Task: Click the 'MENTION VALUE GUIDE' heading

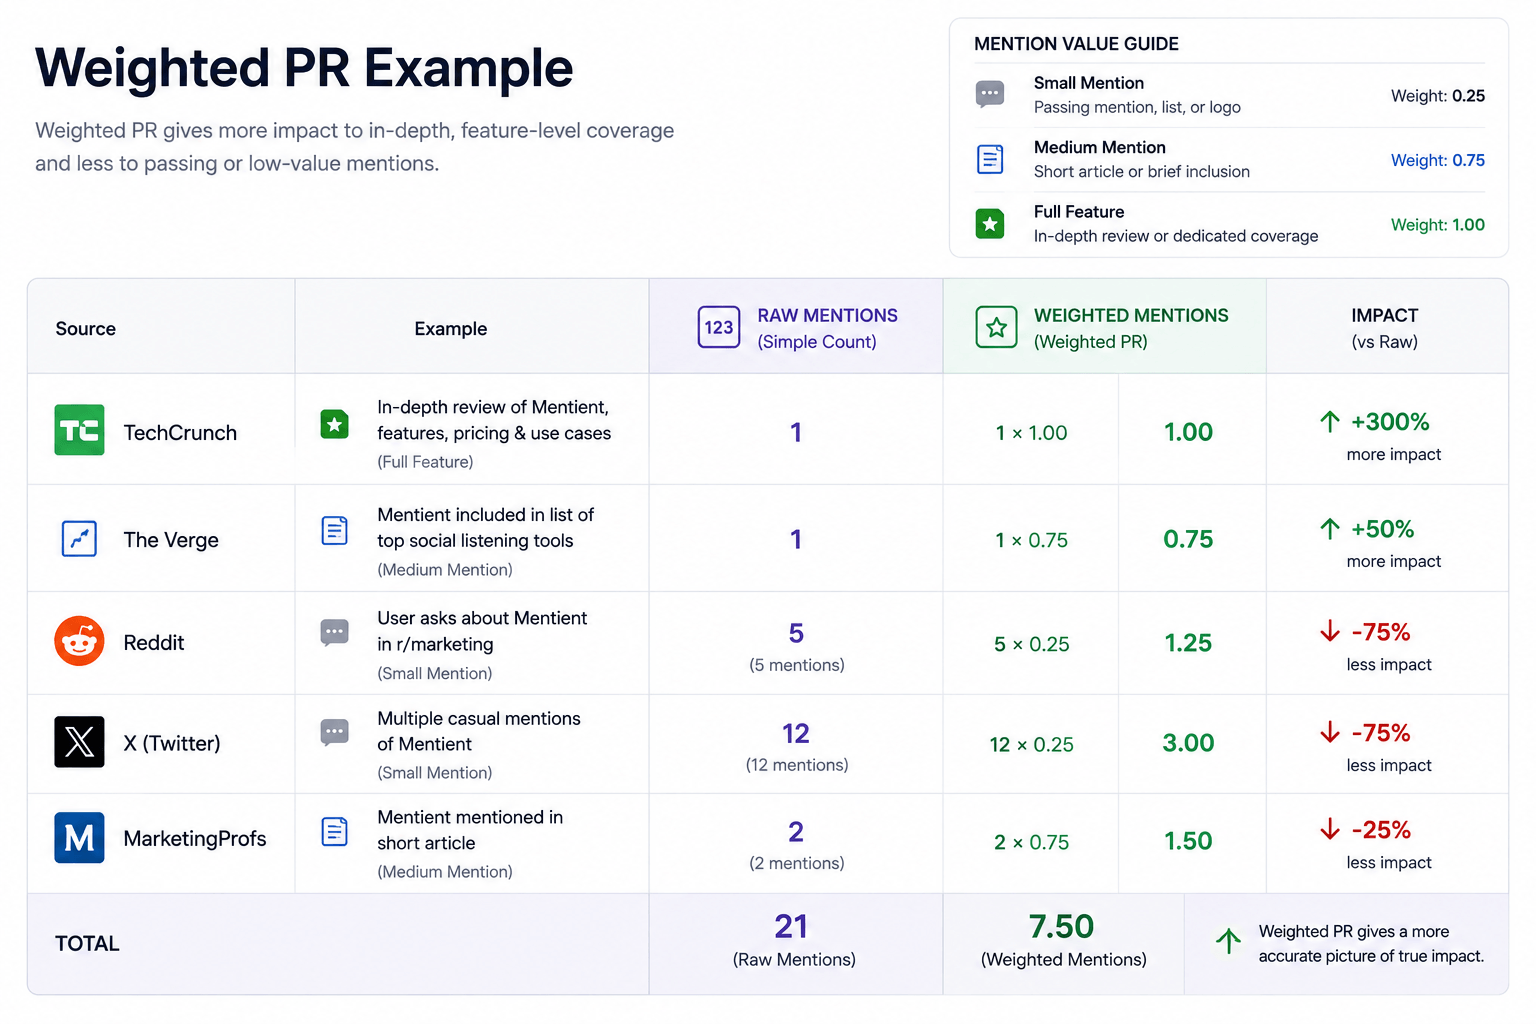Action: coord(1076,44)
